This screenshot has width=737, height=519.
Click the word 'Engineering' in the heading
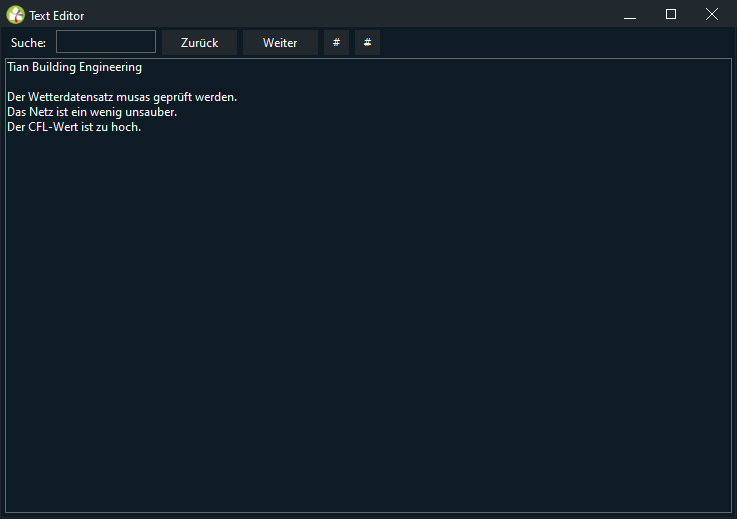[109, 68]
